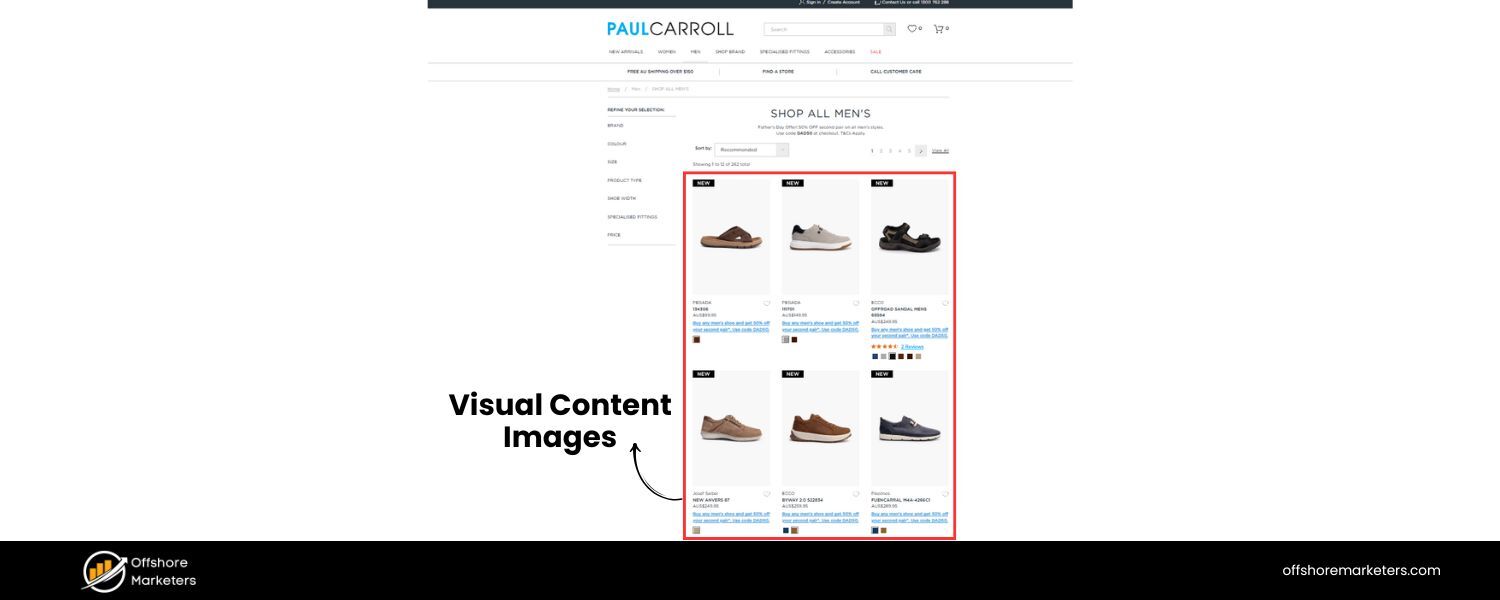Select the black colour swatch on the OFFROAD sandal
Image resolution: width=1500 pixels, height=600 pixels.
(x=892, y=356)
